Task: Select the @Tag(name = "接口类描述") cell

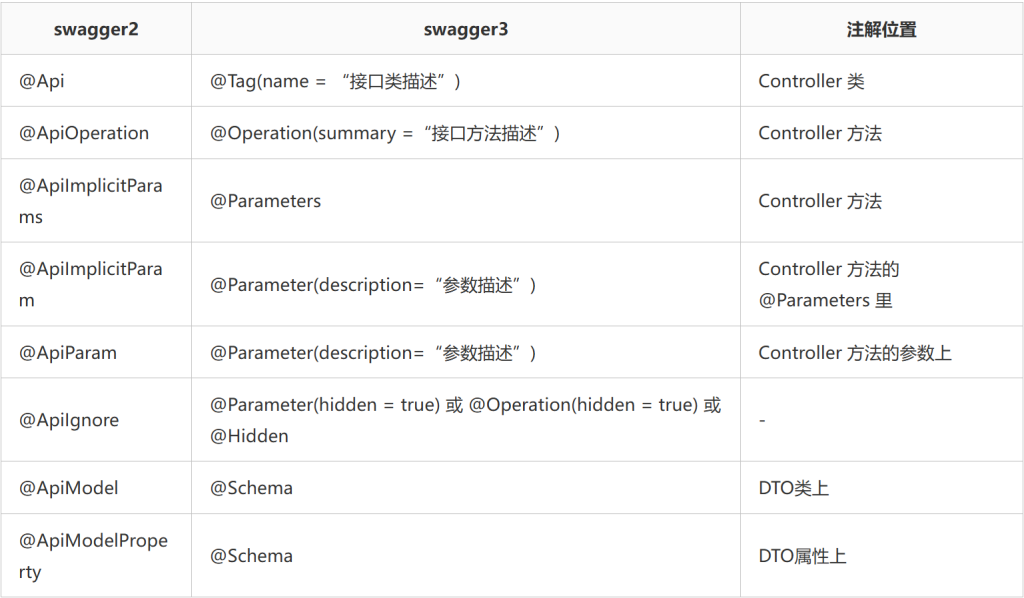Action: tap(466, 81)
